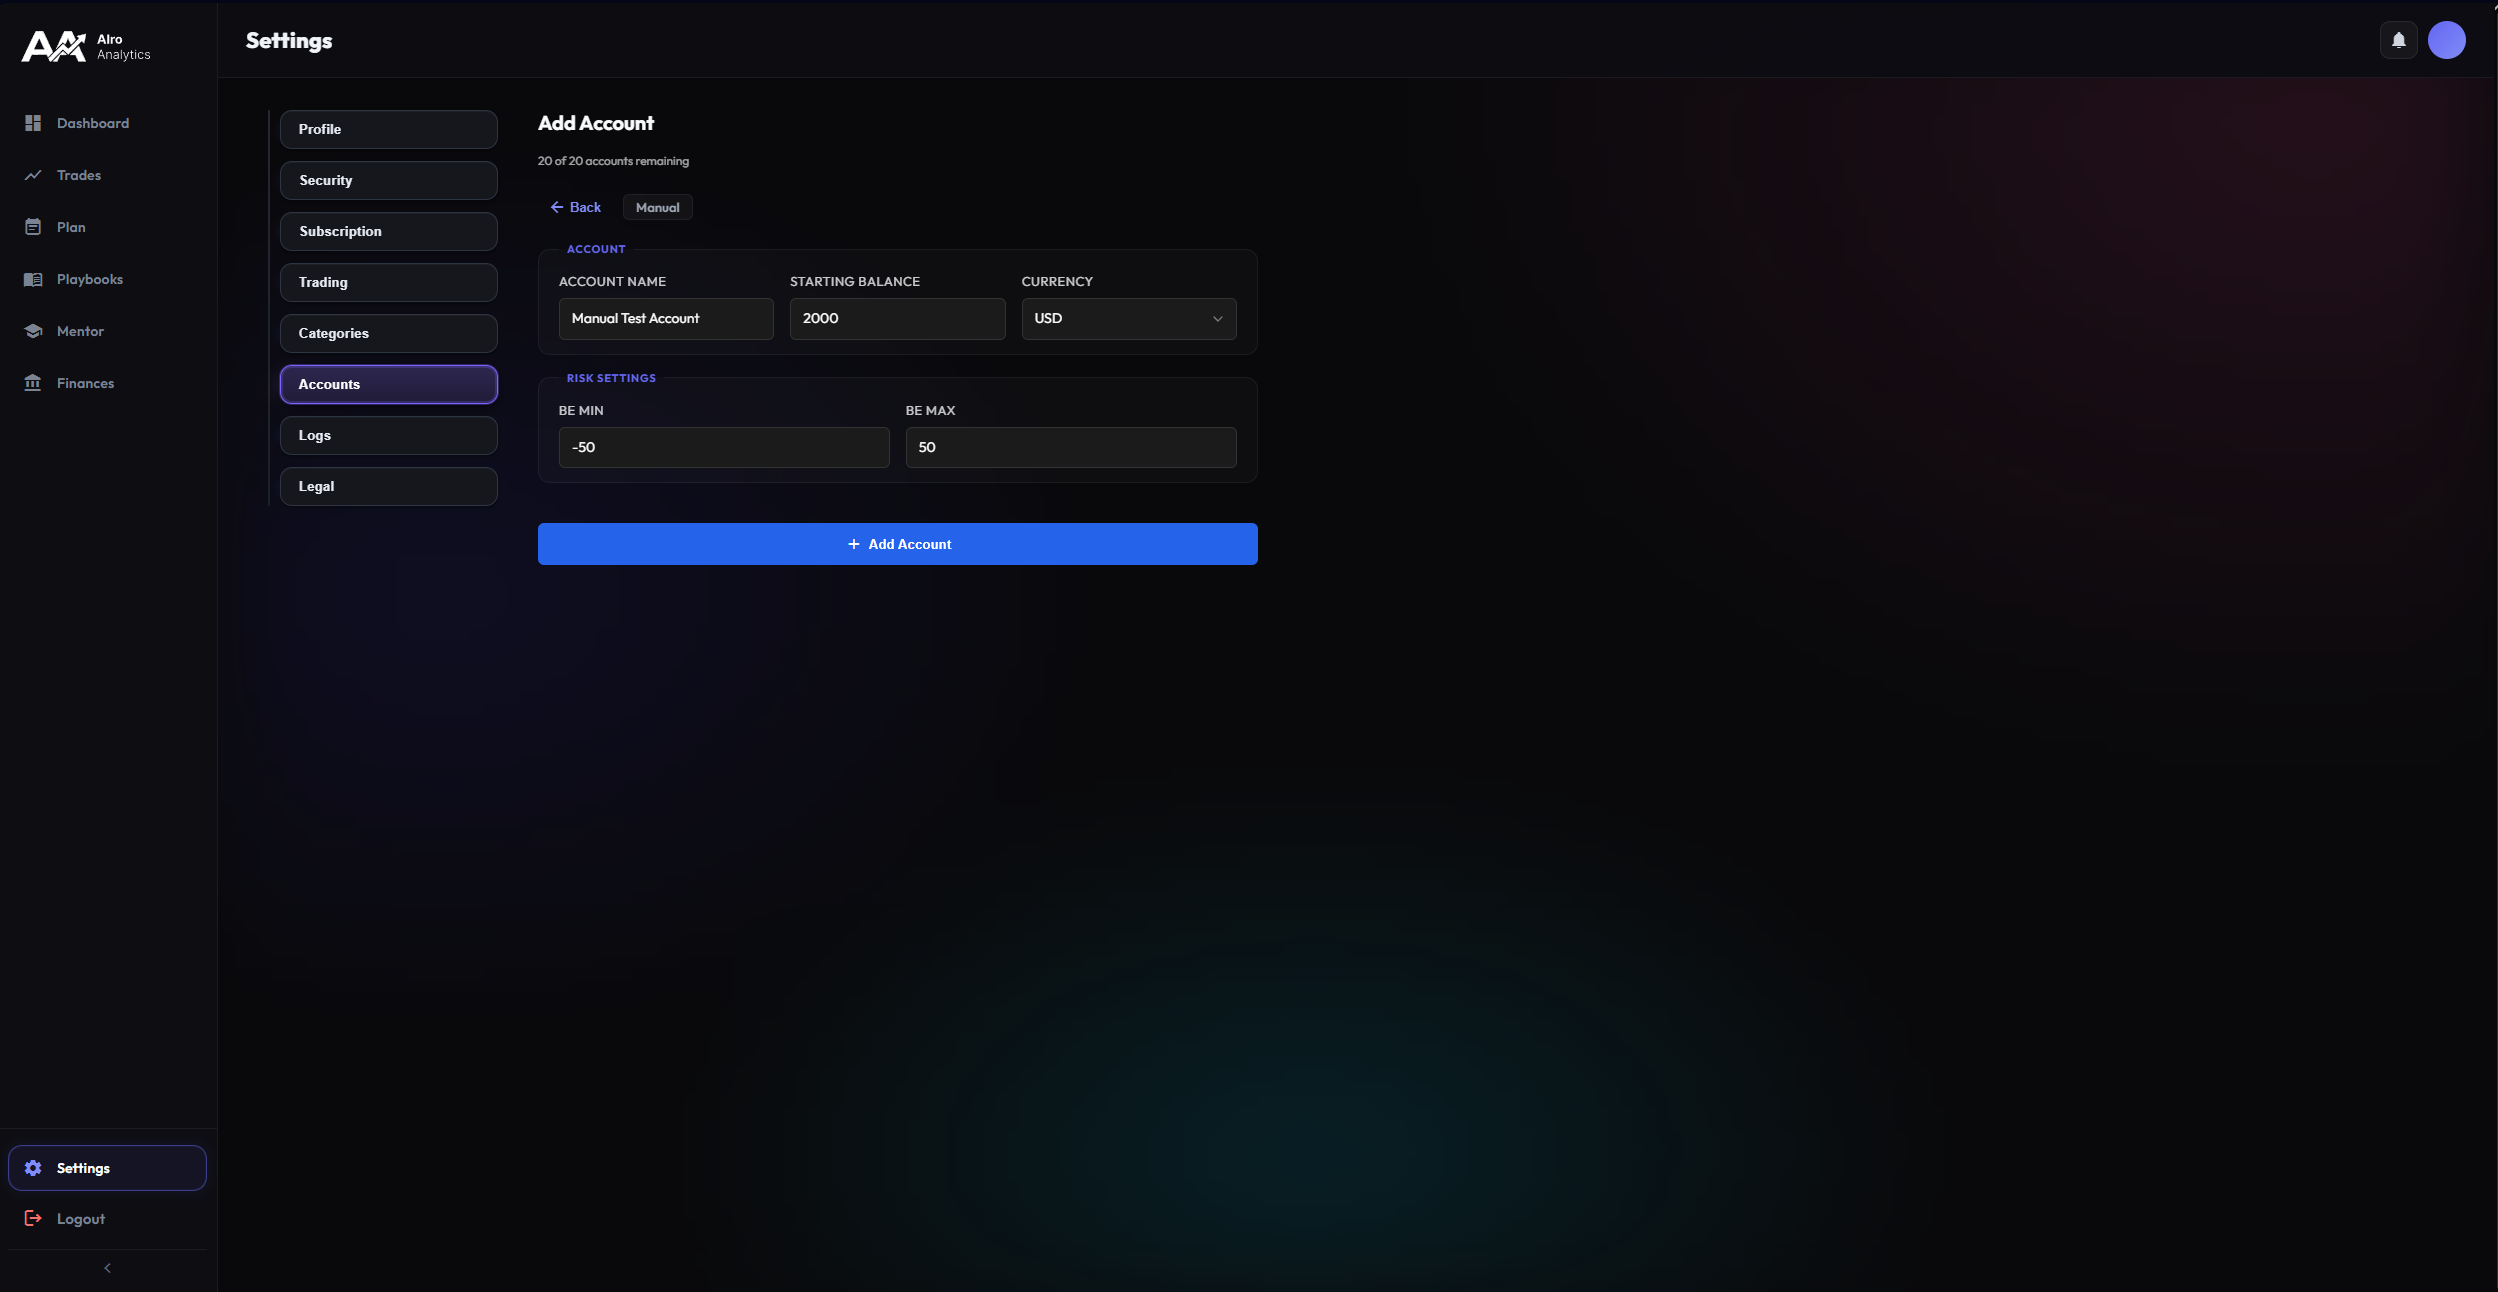Click the Playbooks book icon
The height and width of the screenshot is (1292, 2498).
pos(33,279)
